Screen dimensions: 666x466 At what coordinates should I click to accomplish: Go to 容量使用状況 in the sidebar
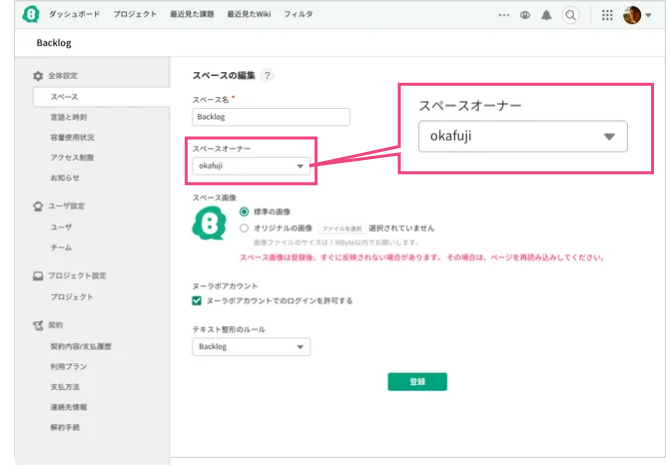click(72, 137)
